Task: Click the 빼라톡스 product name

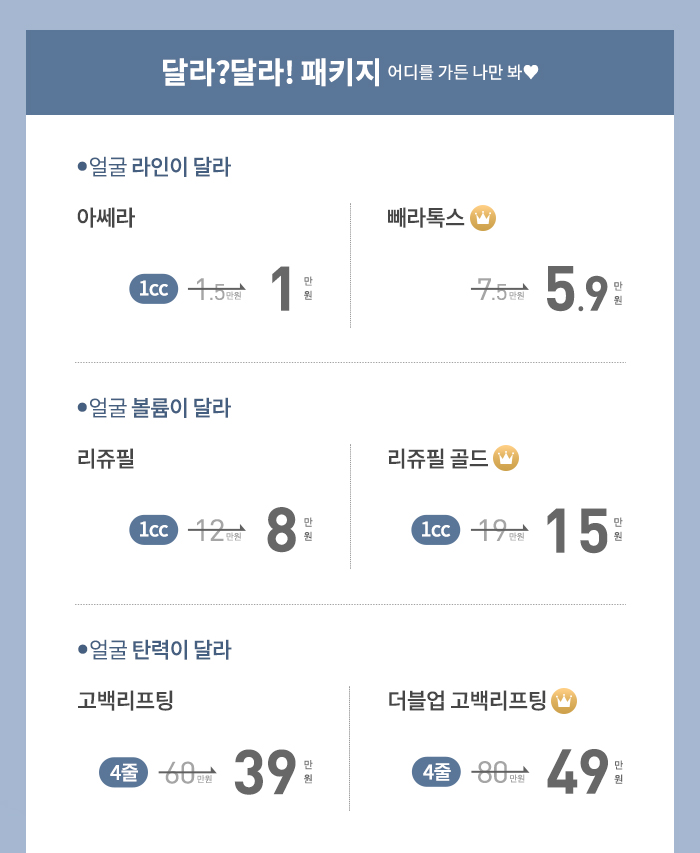Action: pos(426,218)
